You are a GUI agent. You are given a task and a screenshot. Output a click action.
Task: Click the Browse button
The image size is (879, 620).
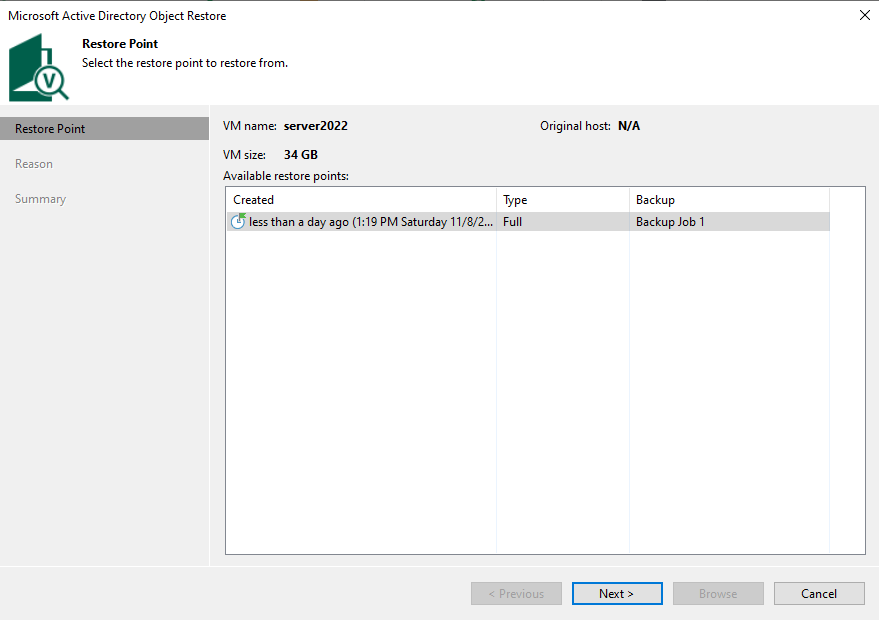[x=718, y=594]
